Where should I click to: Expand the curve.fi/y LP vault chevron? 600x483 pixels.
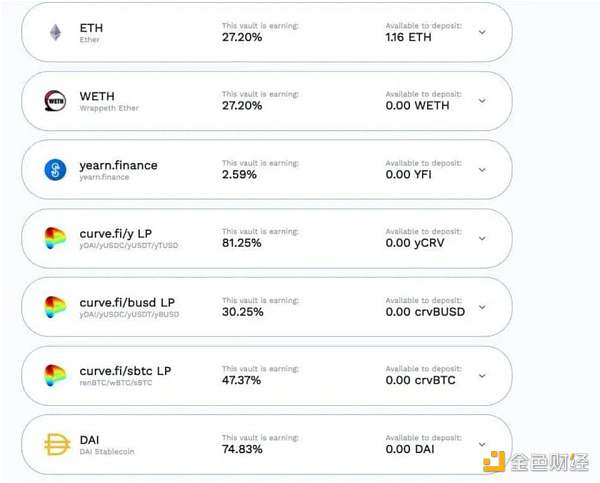click(482, 239)
